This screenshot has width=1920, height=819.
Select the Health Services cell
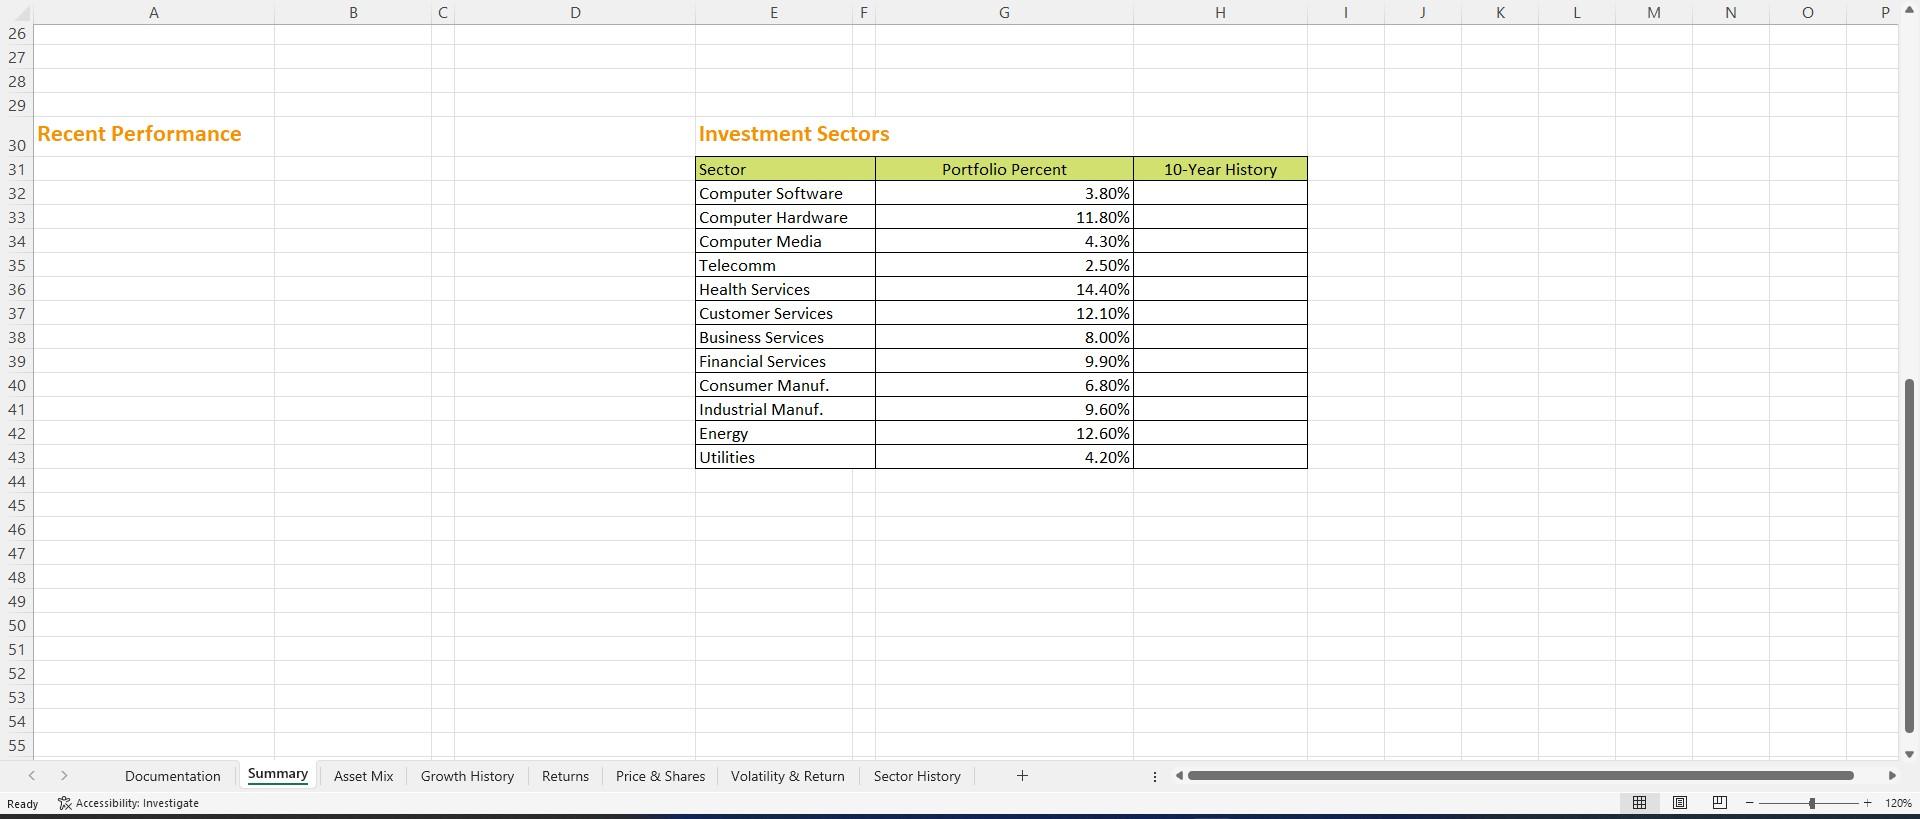pyautogui.click(x=785, y=289)
